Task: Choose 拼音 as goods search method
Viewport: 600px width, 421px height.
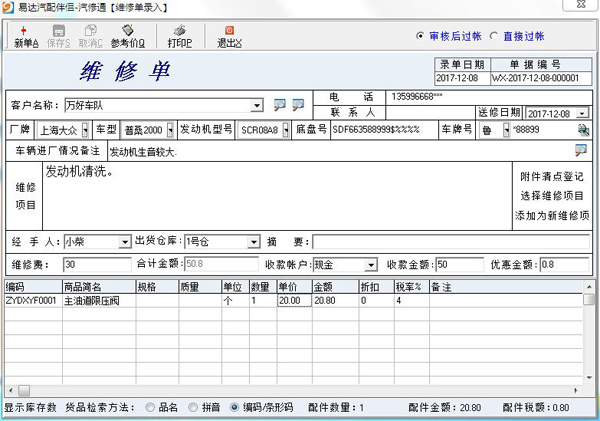Action: (193, 407)
